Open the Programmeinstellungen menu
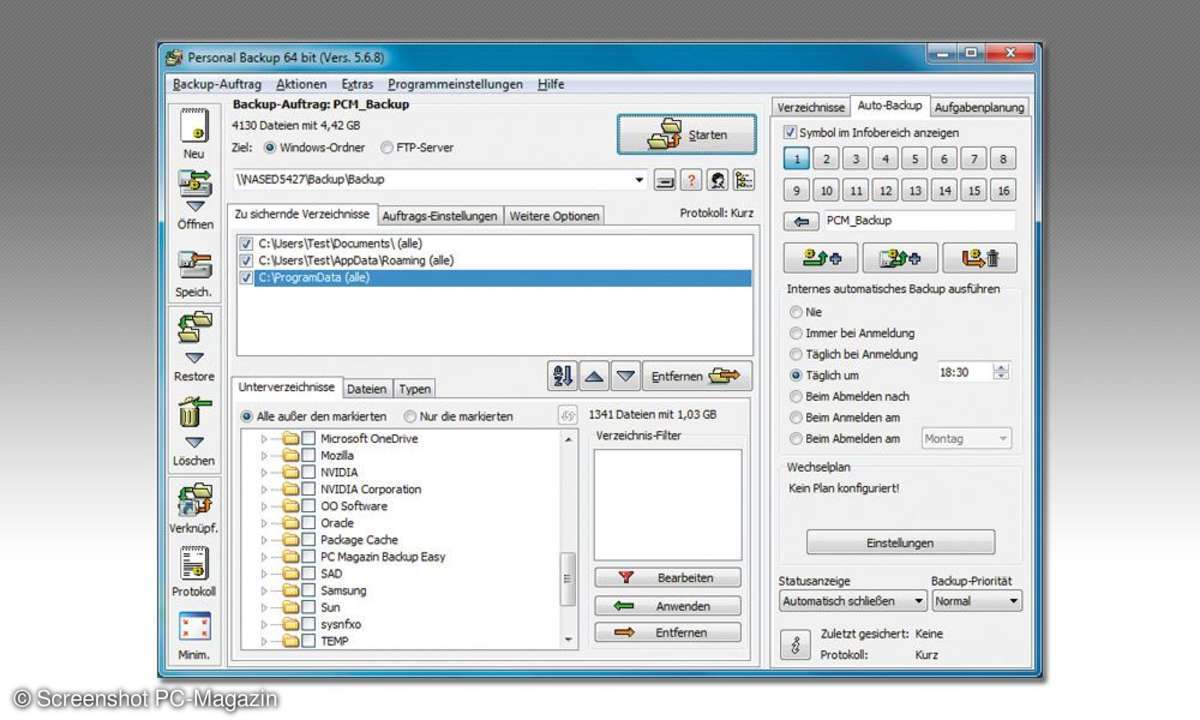Viewport: 1200px width, 720px height. coord(455,85)
